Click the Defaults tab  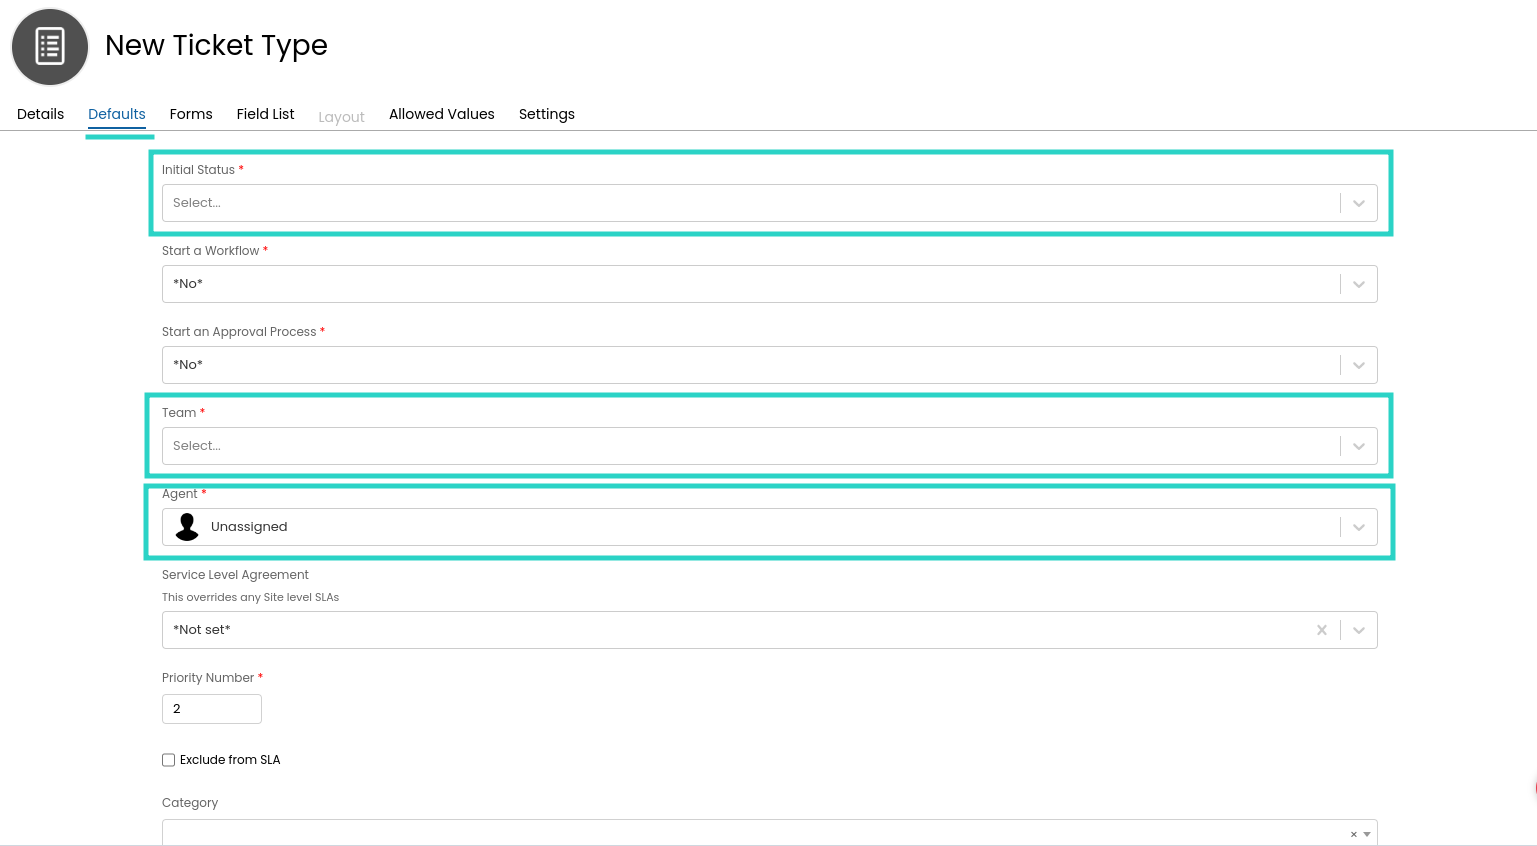[x=117, y=114]
